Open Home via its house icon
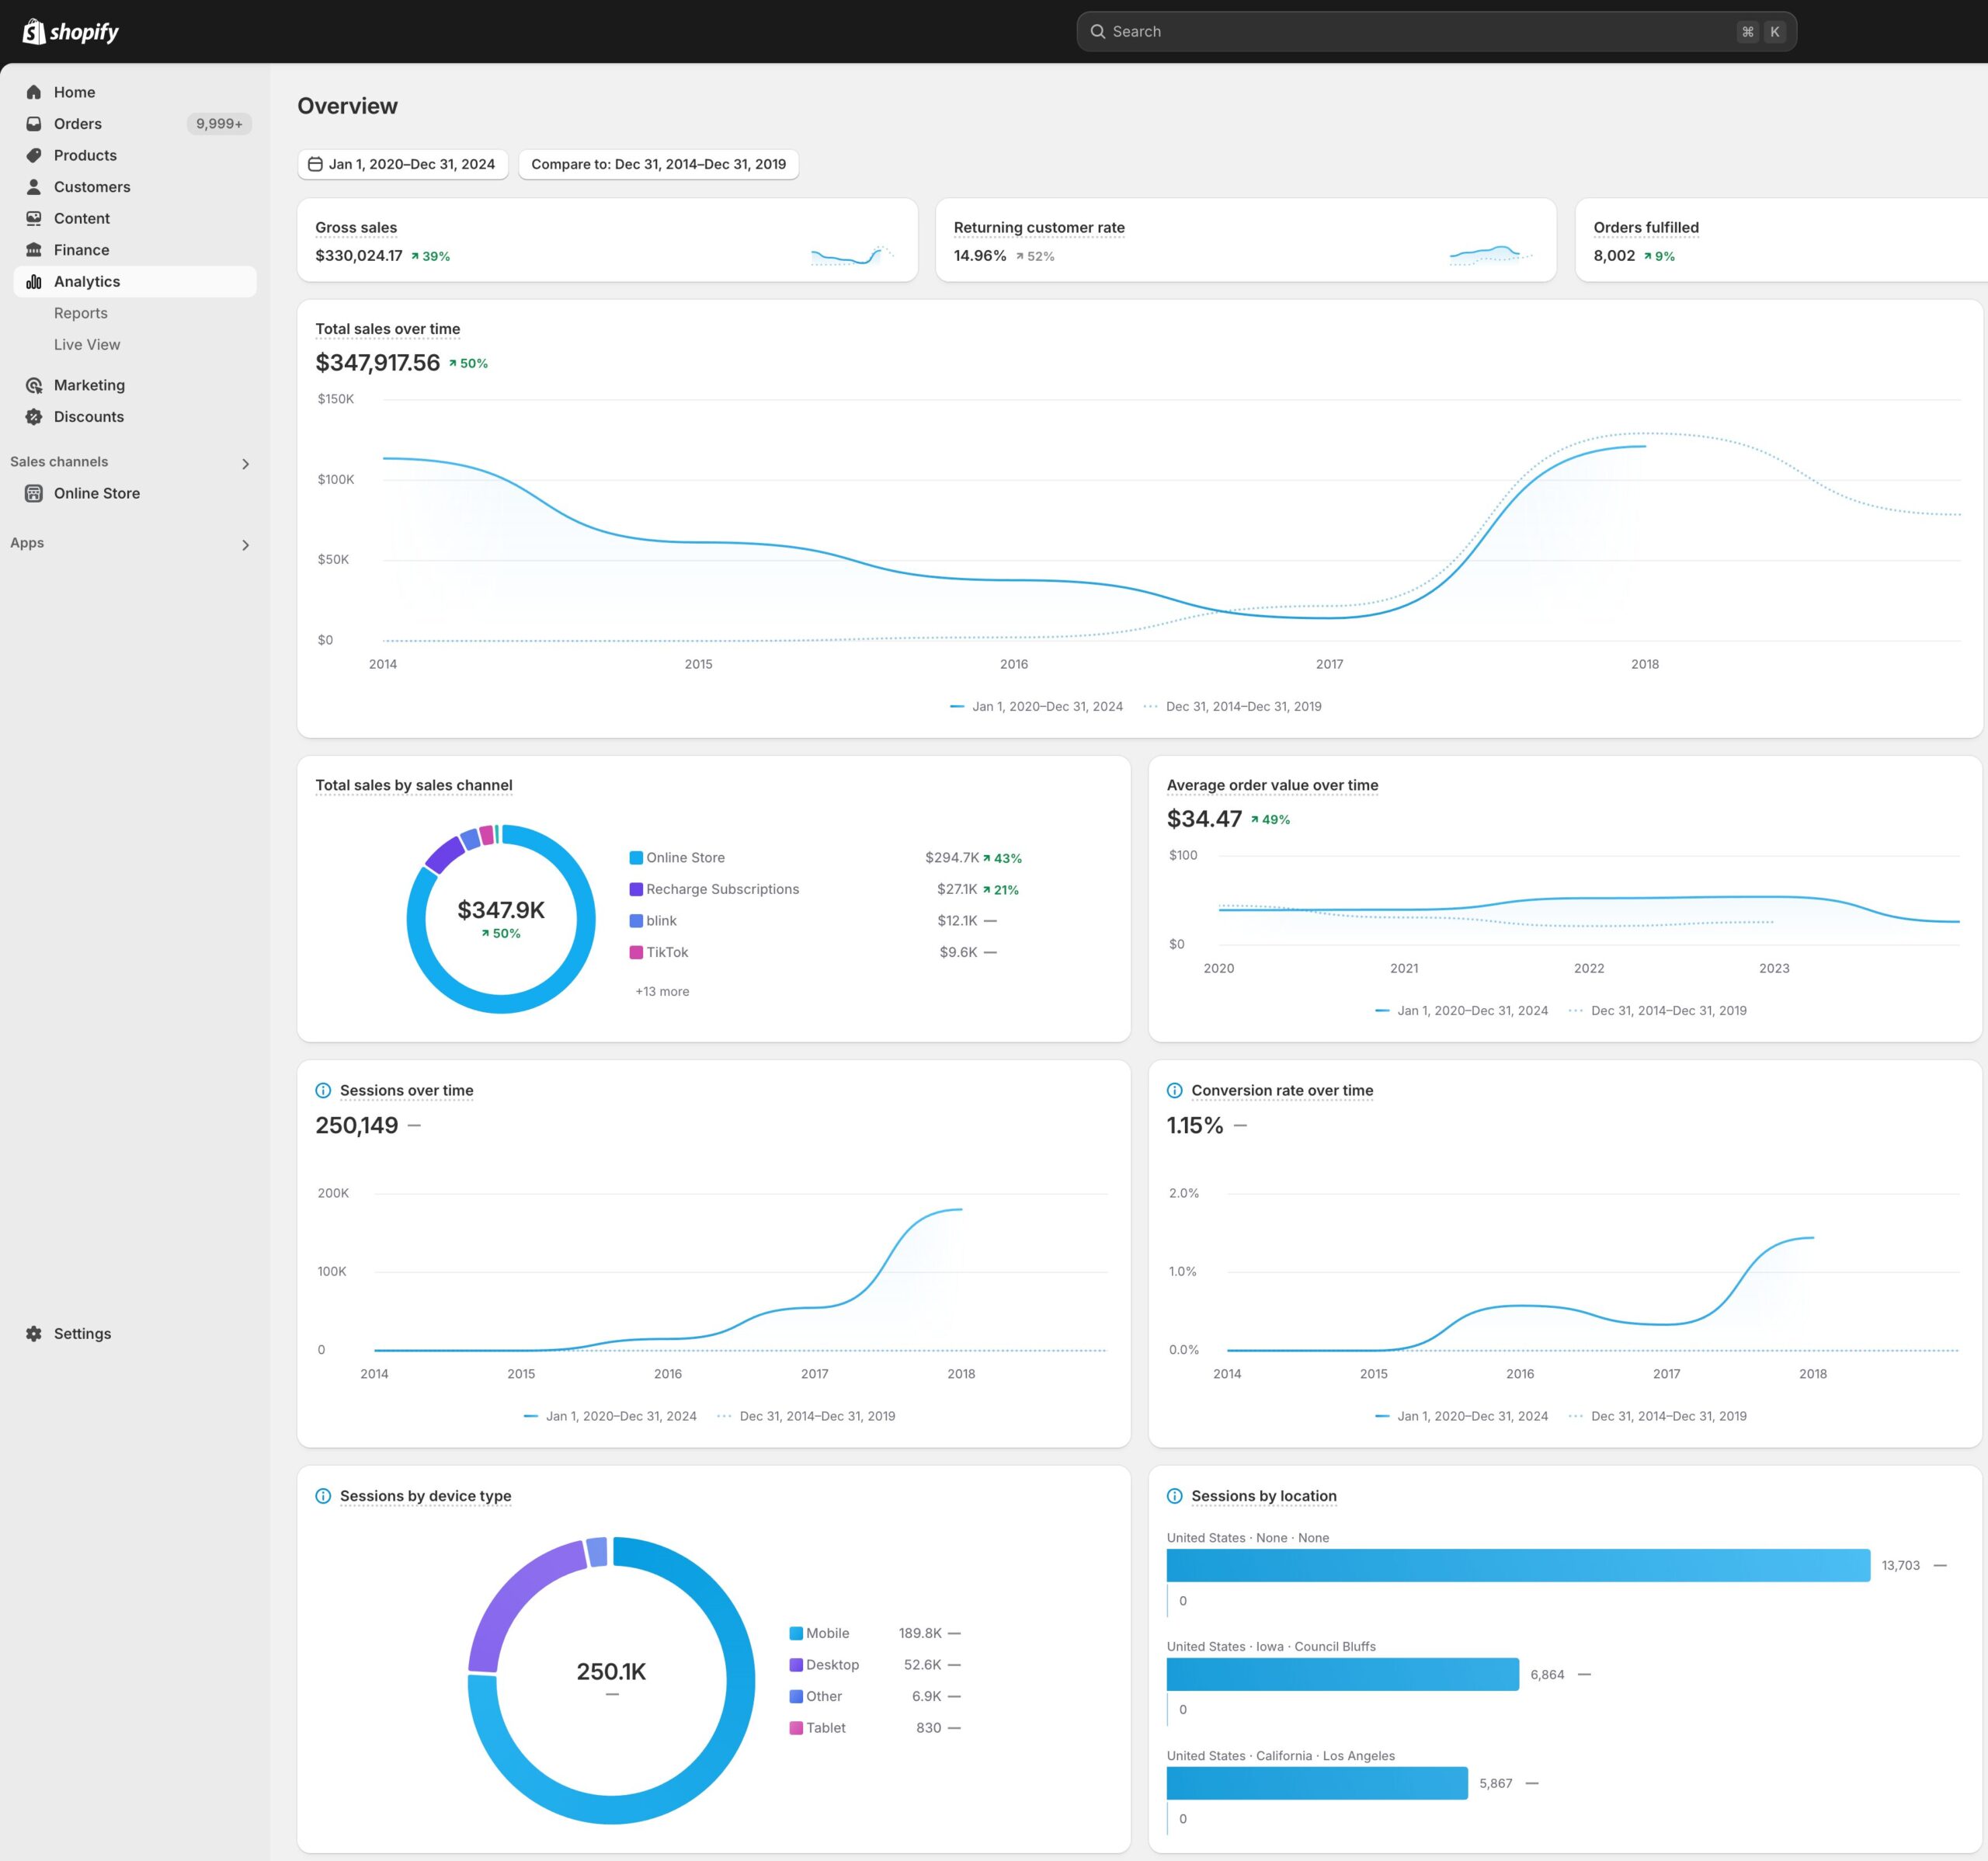The height and width of the screenshot is (1861, 1988). [34, 92]
